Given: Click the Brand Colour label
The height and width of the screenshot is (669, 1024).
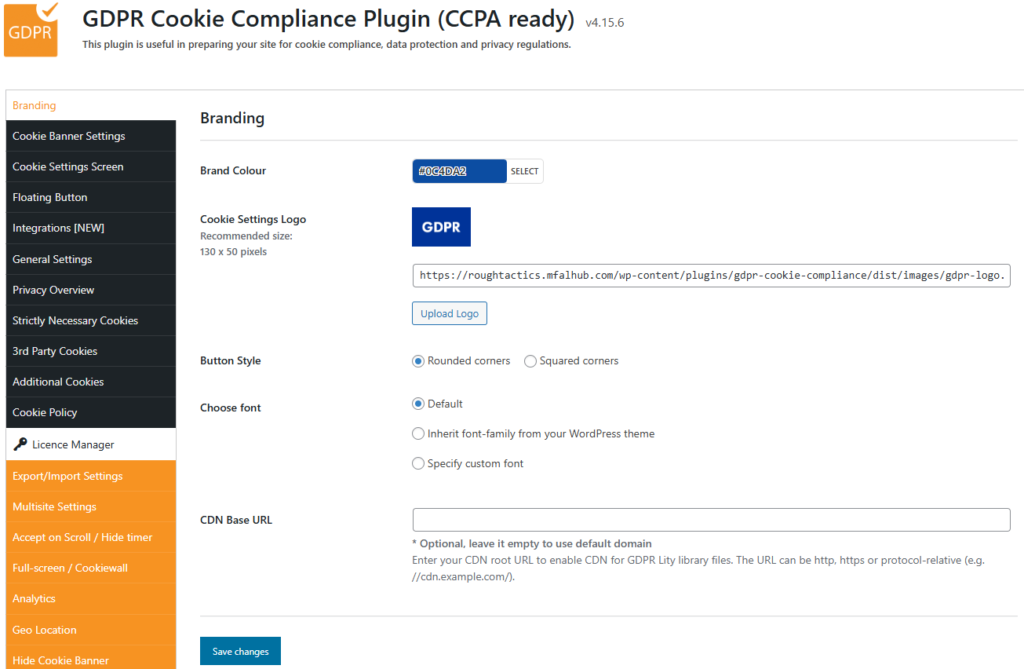Looking at the screenshot, I should [233, 171].
